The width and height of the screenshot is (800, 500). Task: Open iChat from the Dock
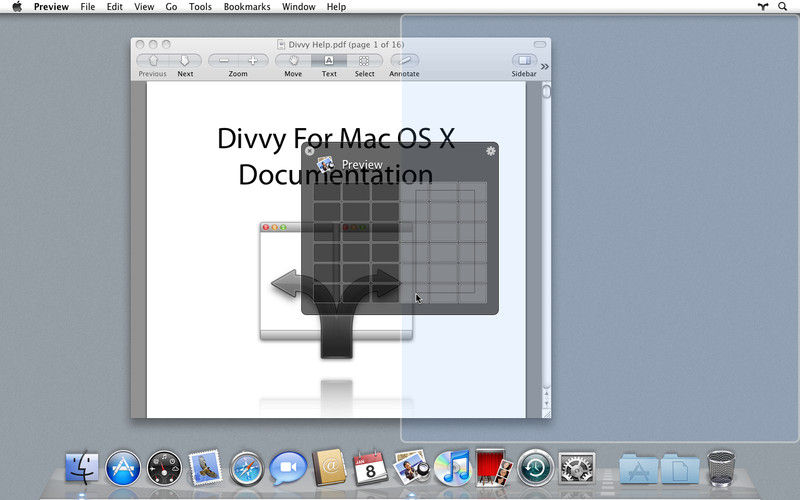pyautogui.click(x=288, y=468)
